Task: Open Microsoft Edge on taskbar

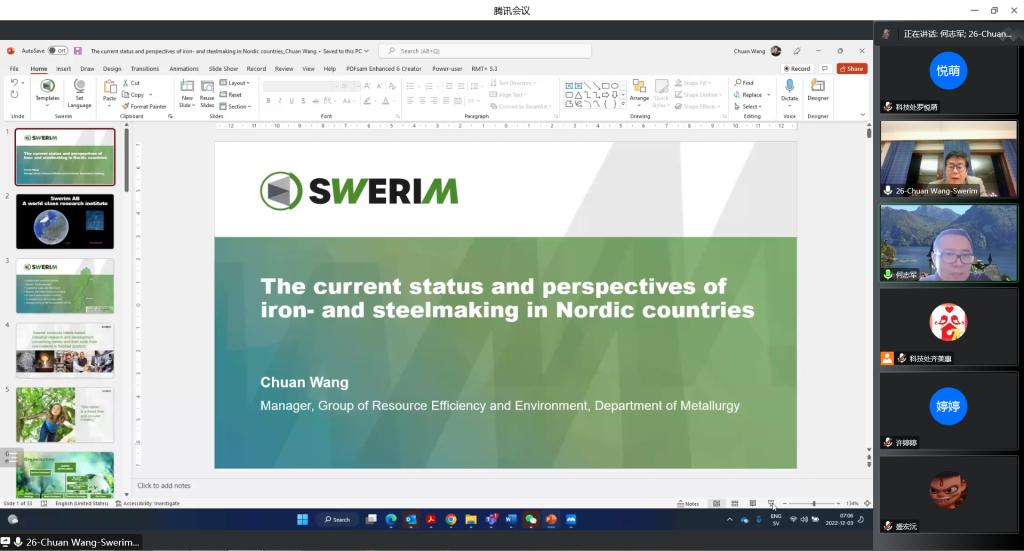Action: (x=391, y=520)
